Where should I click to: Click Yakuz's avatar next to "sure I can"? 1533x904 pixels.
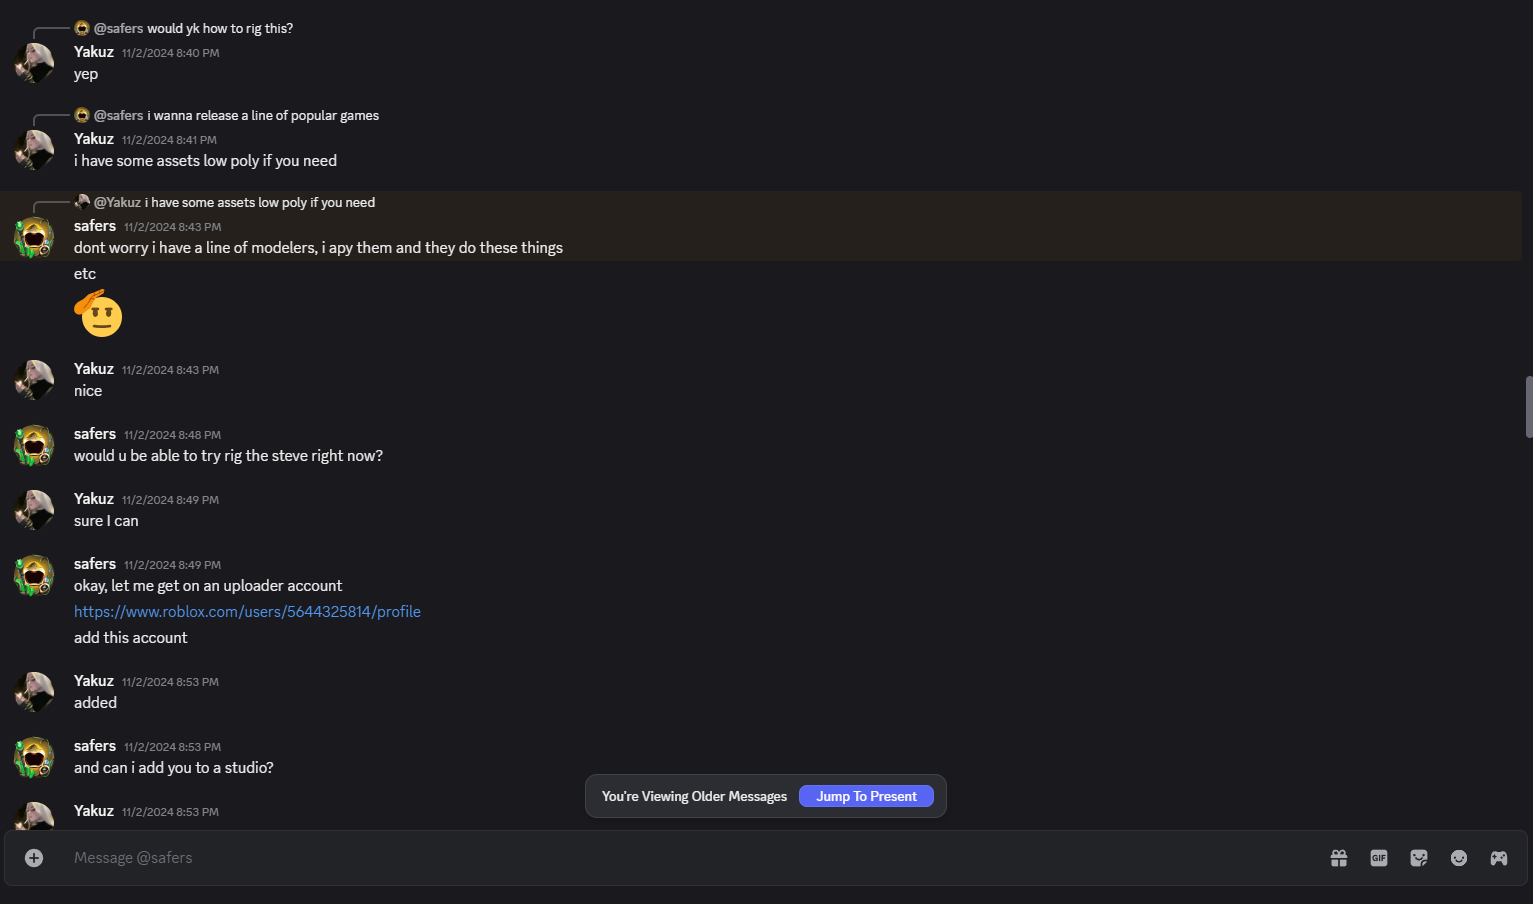tap(34, 510)
